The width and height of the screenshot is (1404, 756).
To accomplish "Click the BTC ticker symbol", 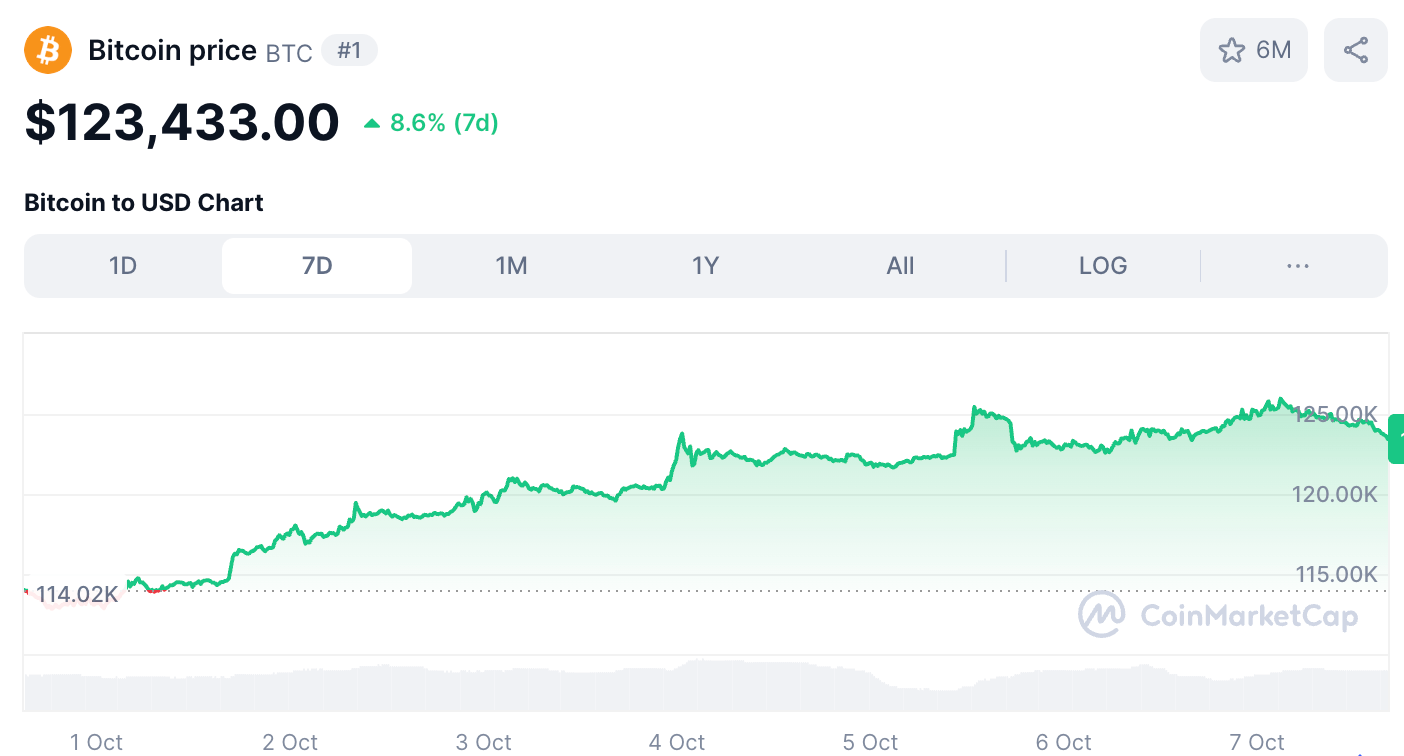I will (x=288, y=53).
